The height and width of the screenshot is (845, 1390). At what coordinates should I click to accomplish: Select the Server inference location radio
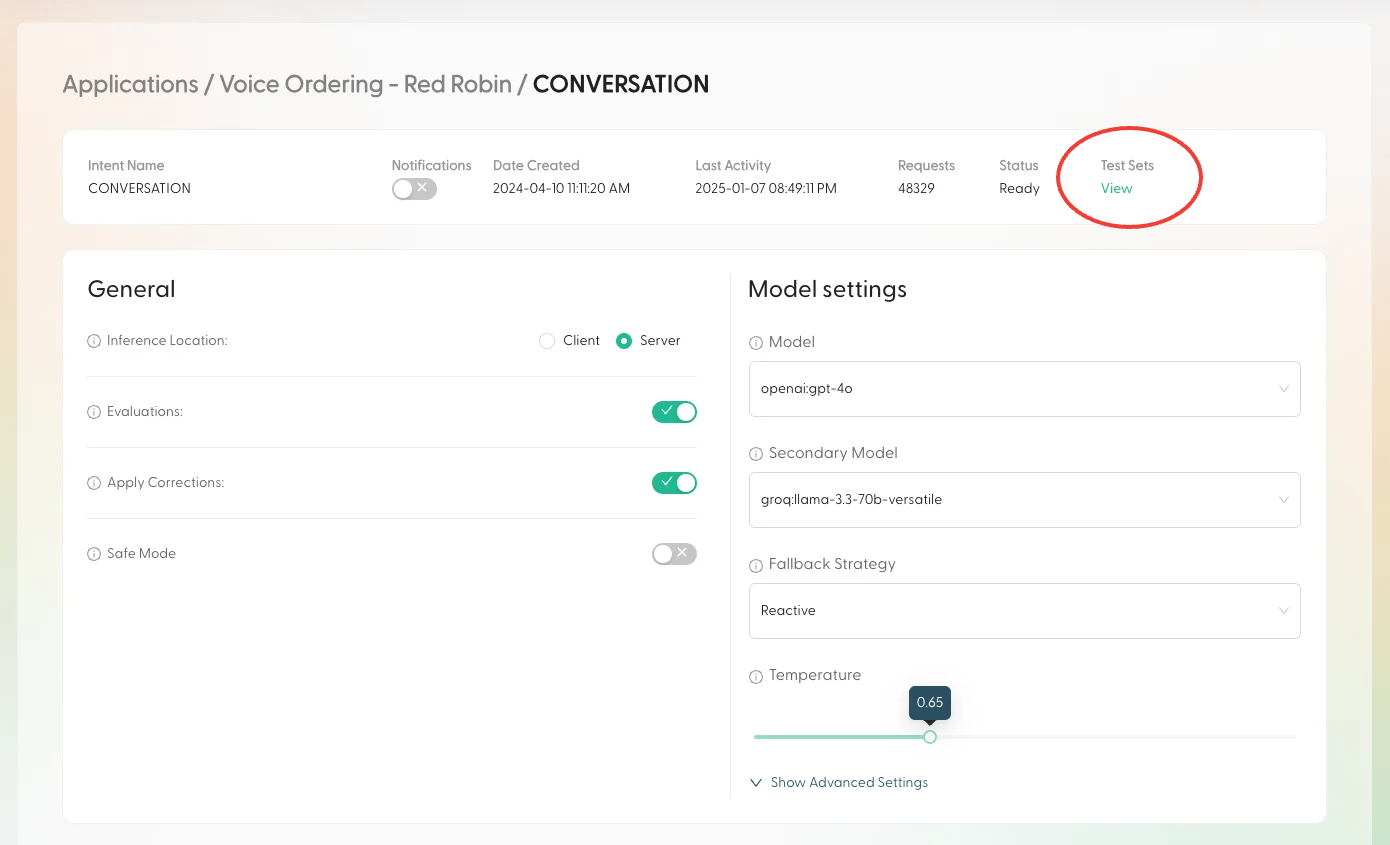pyautogui.click(x=624, y=341)
